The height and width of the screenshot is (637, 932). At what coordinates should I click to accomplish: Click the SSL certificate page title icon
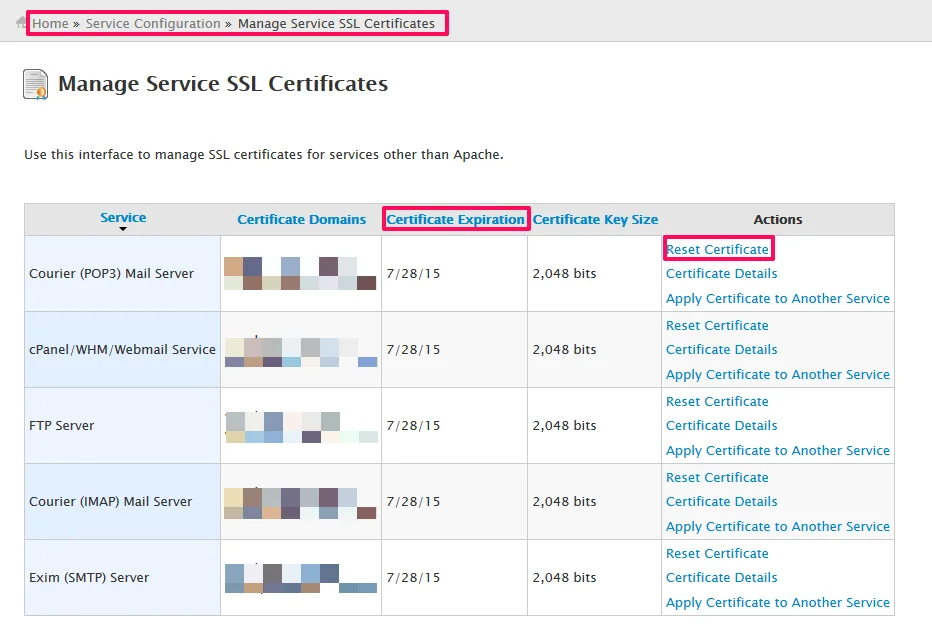tap(35, 84)
